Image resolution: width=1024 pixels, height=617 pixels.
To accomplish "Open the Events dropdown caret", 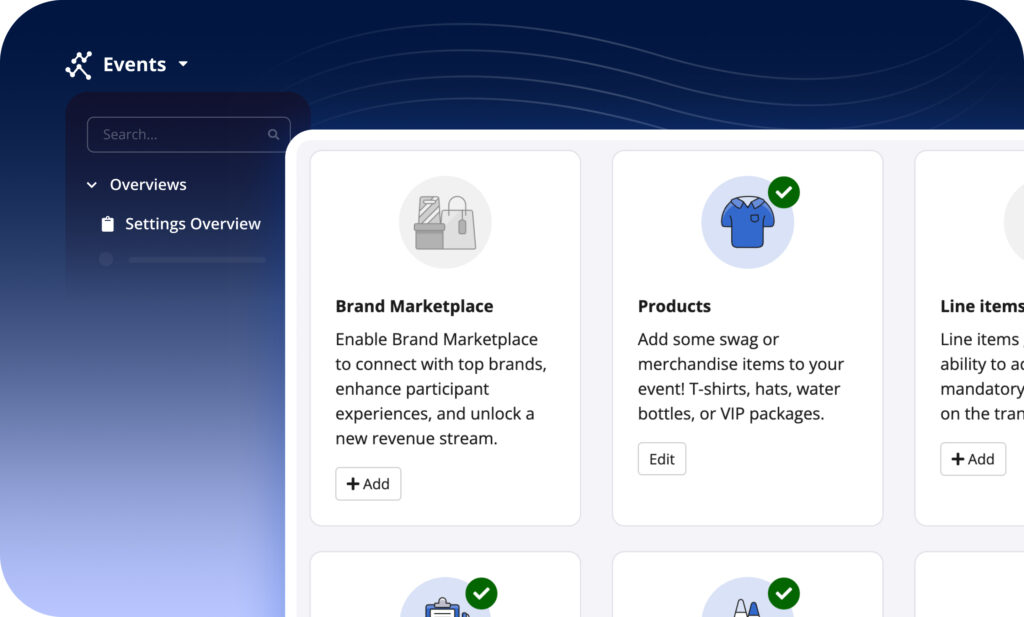I will [183, 64].
